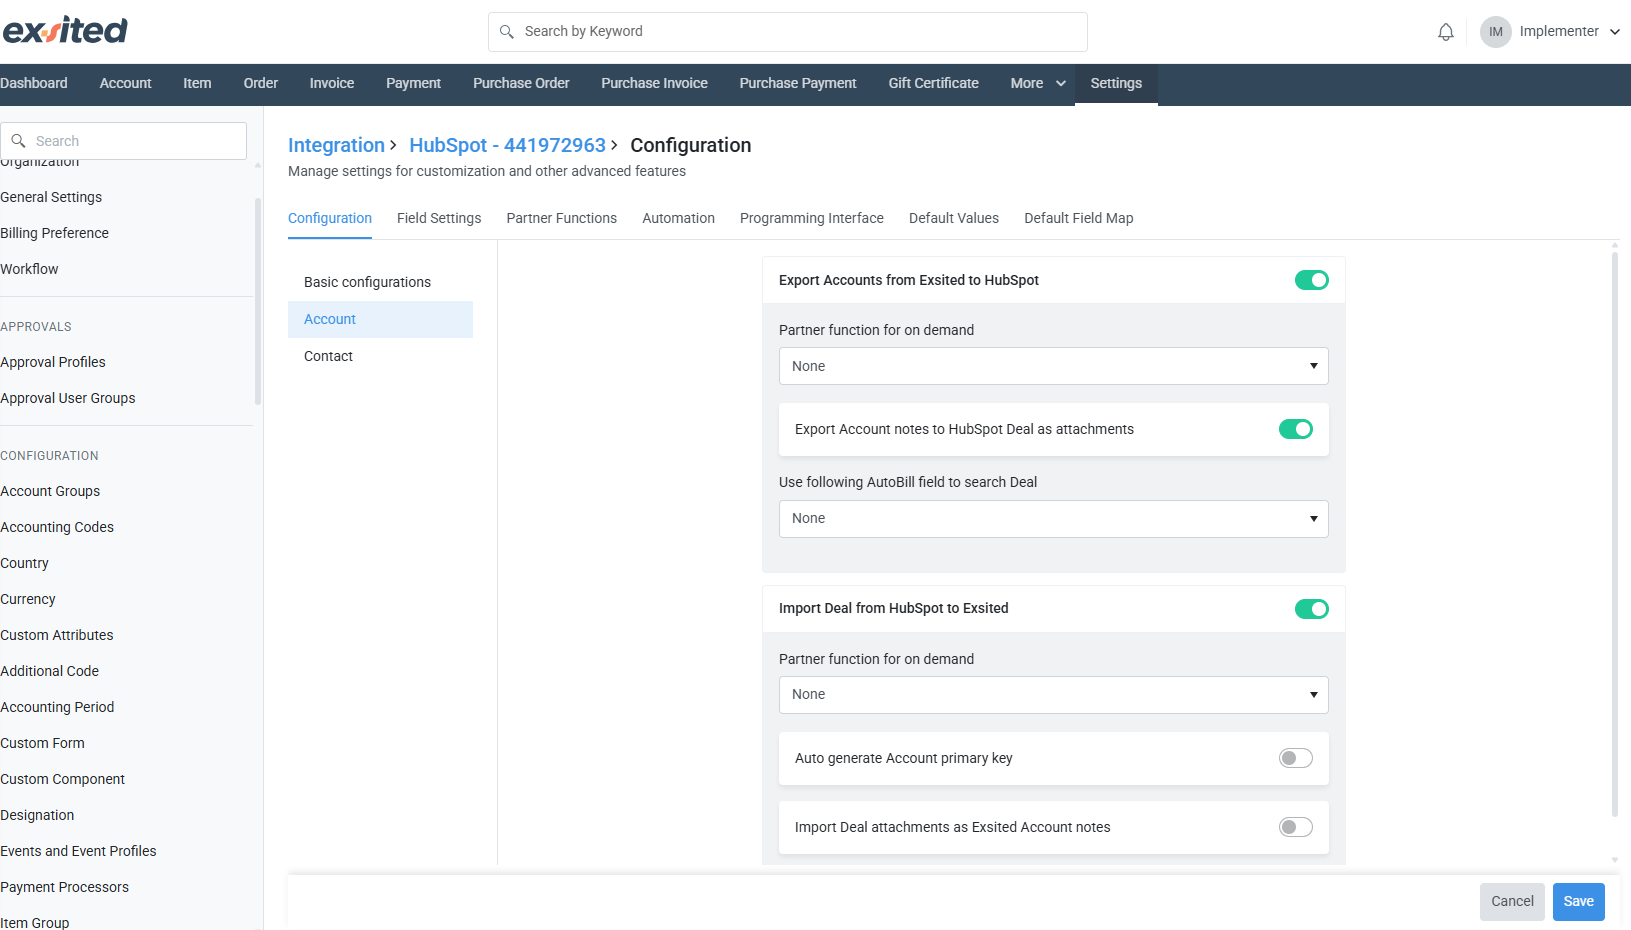Screen dimensions: 1631x930
Task: Open the Dashboard menu
Action: click(34, 84)
